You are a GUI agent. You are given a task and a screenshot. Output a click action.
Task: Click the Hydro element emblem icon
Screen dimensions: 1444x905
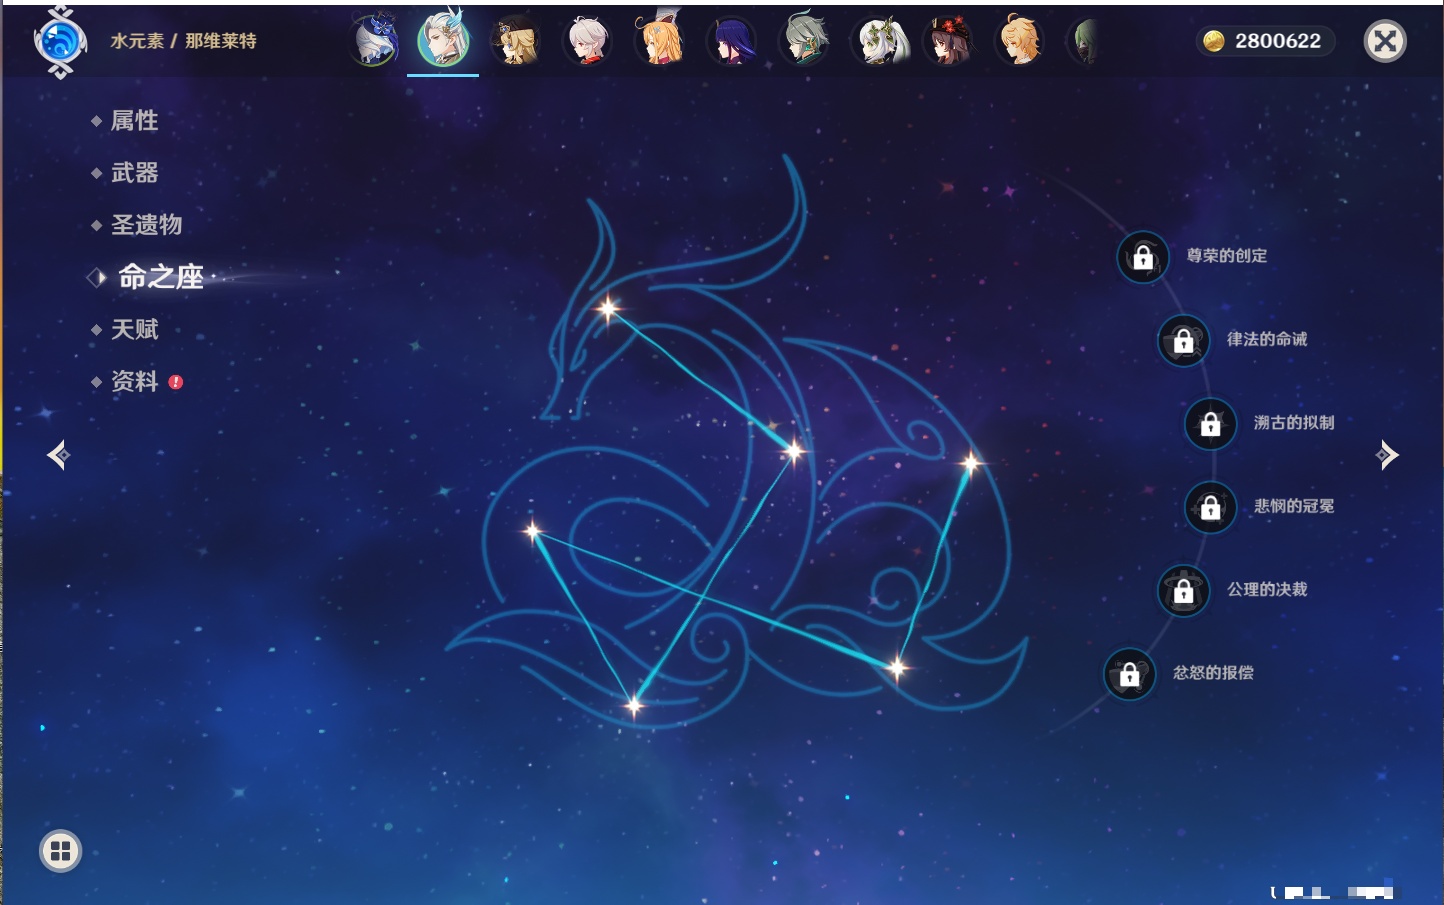tap(60, 42)
